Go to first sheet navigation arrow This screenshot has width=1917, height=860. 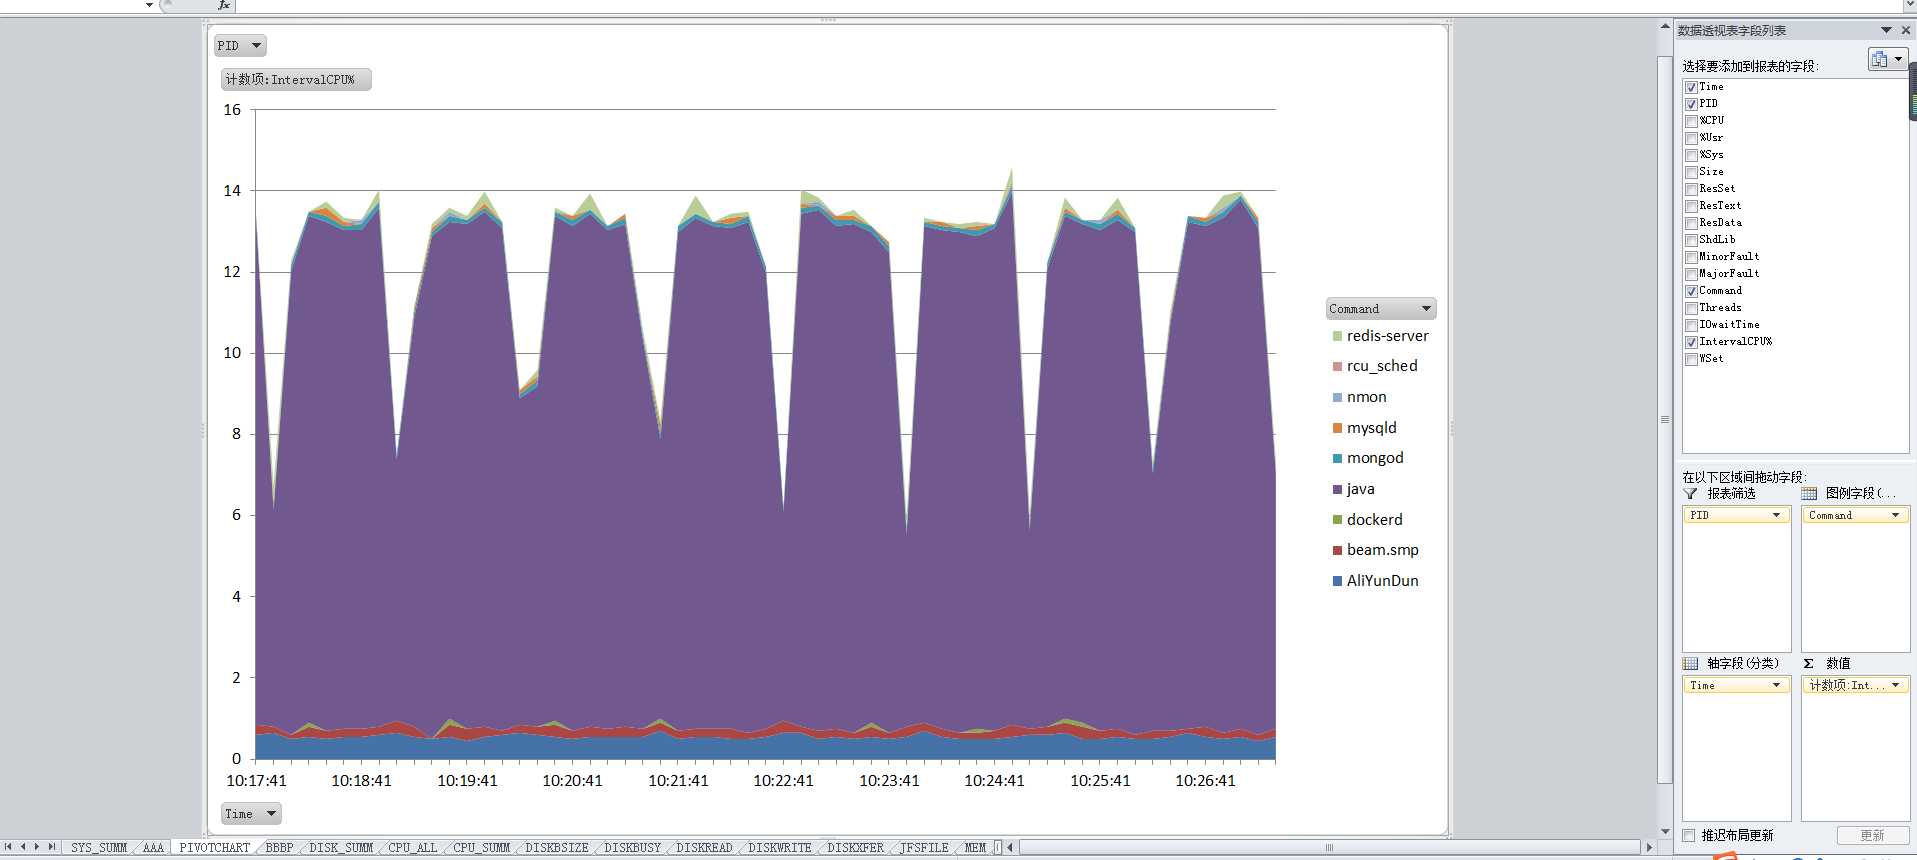[x=8, y=847]
